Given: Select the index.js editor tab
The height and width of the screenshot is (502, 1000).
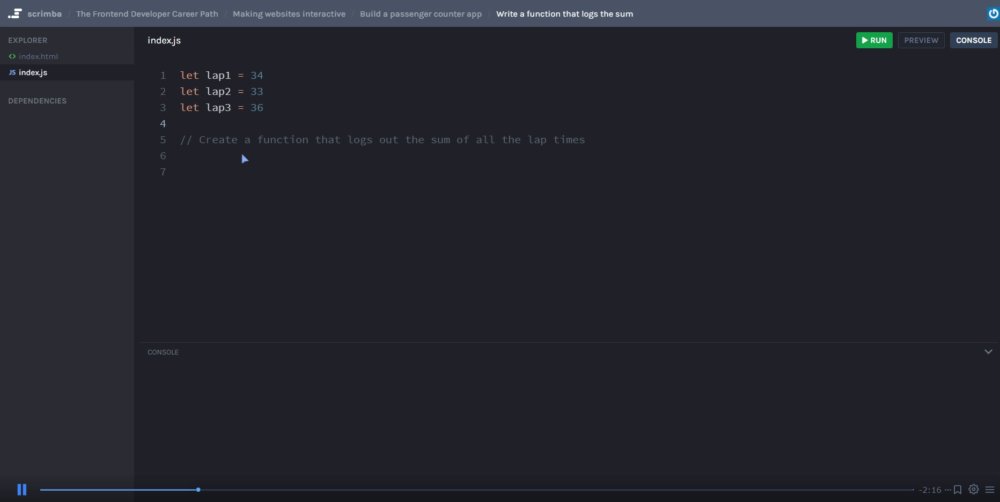Looking at the screenshot, I should coord(164,40).
